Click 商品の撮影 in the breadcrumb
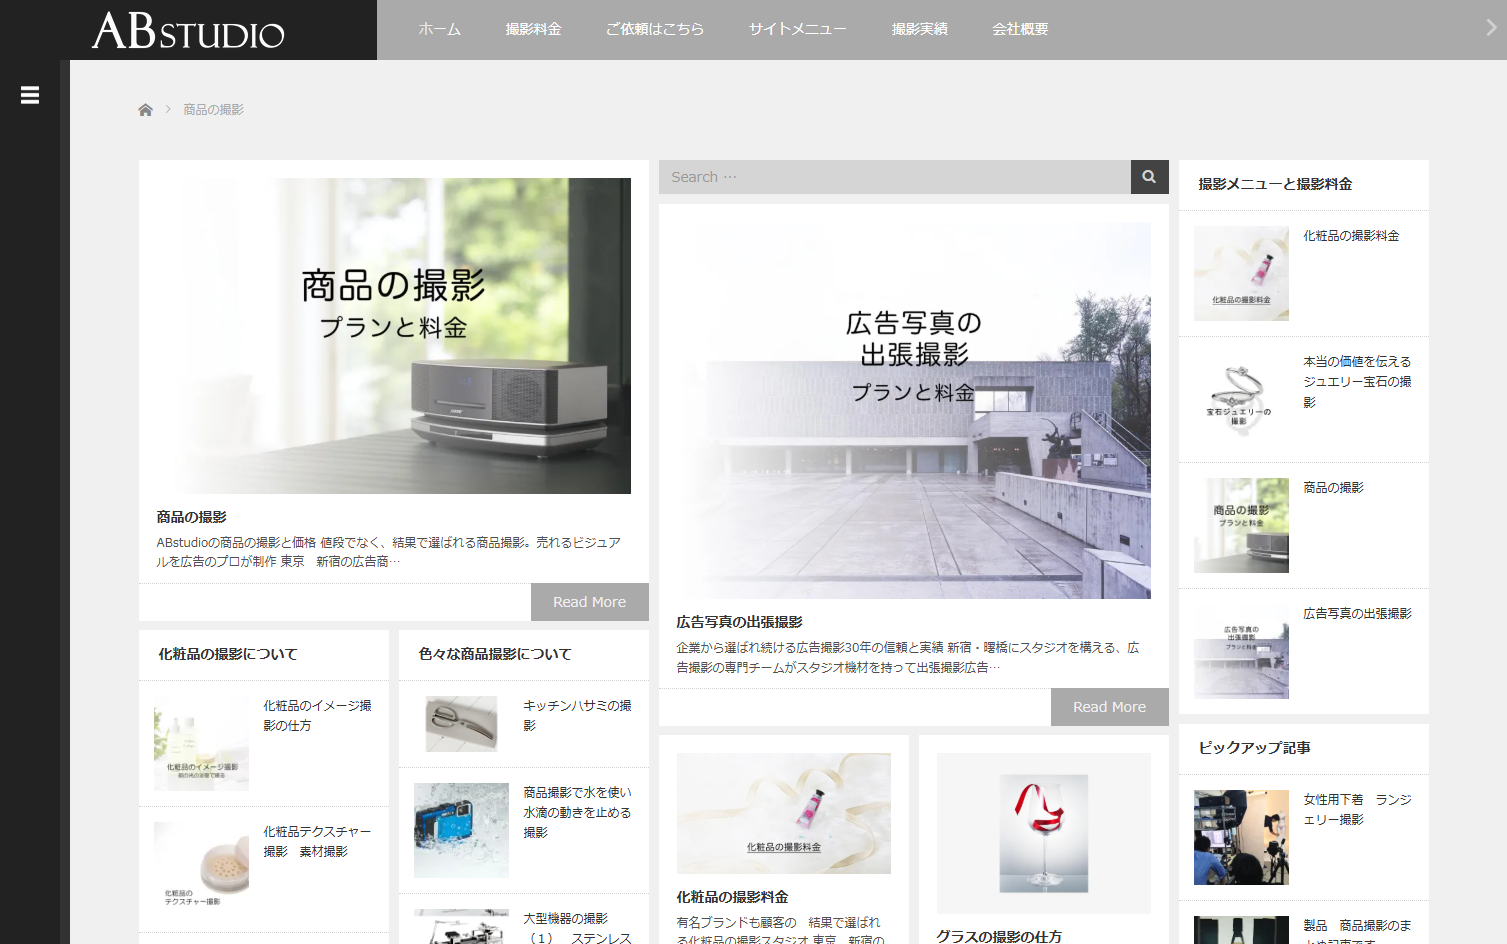 [x=213, y=108]
